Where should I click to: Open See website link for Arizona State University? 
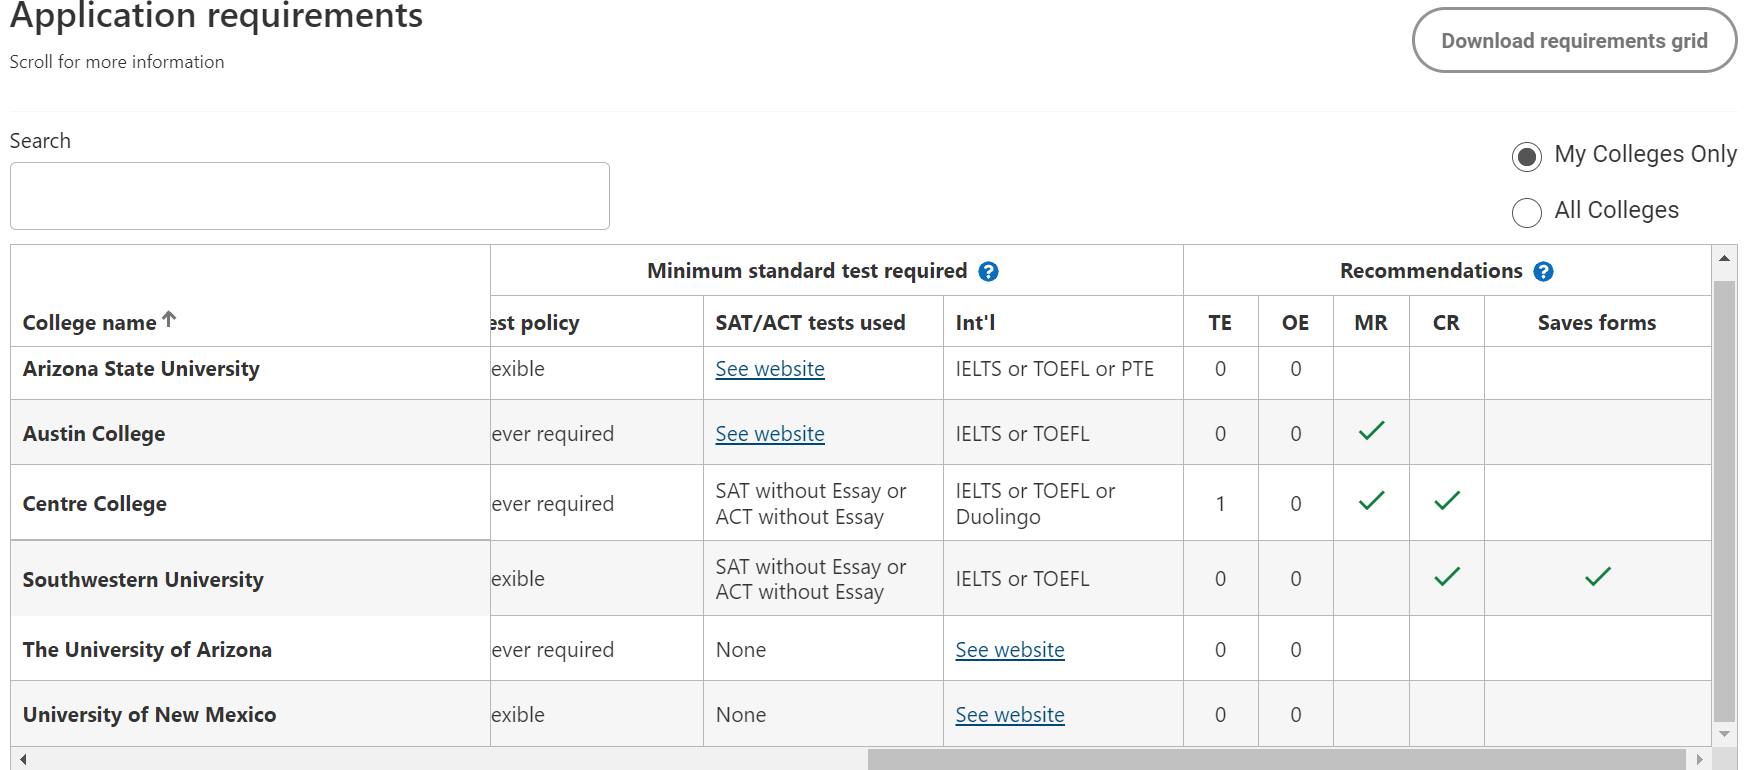click(x=770, y=369)
